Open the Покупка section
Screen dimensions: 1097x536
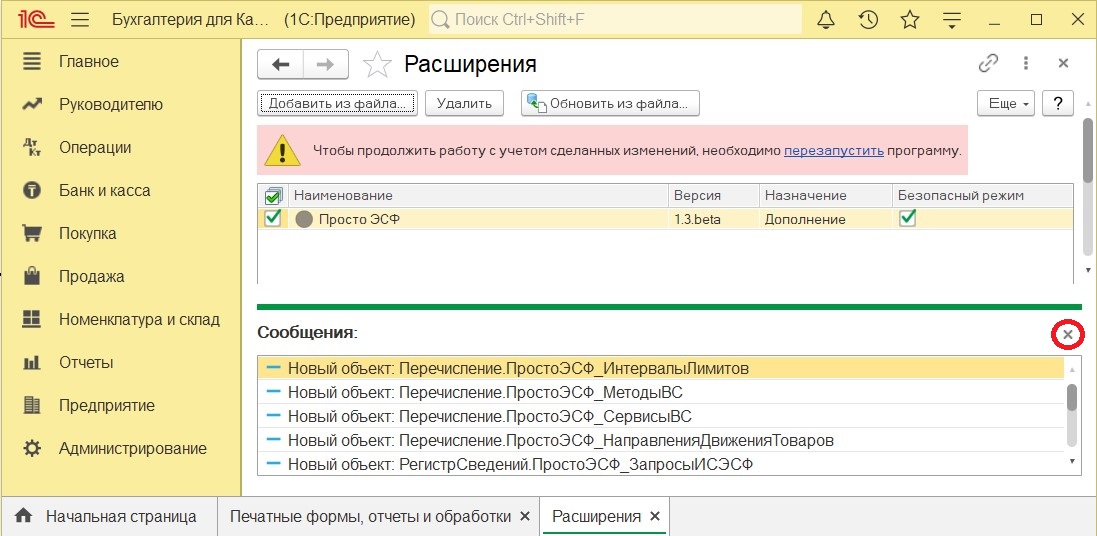click(87, 234)
